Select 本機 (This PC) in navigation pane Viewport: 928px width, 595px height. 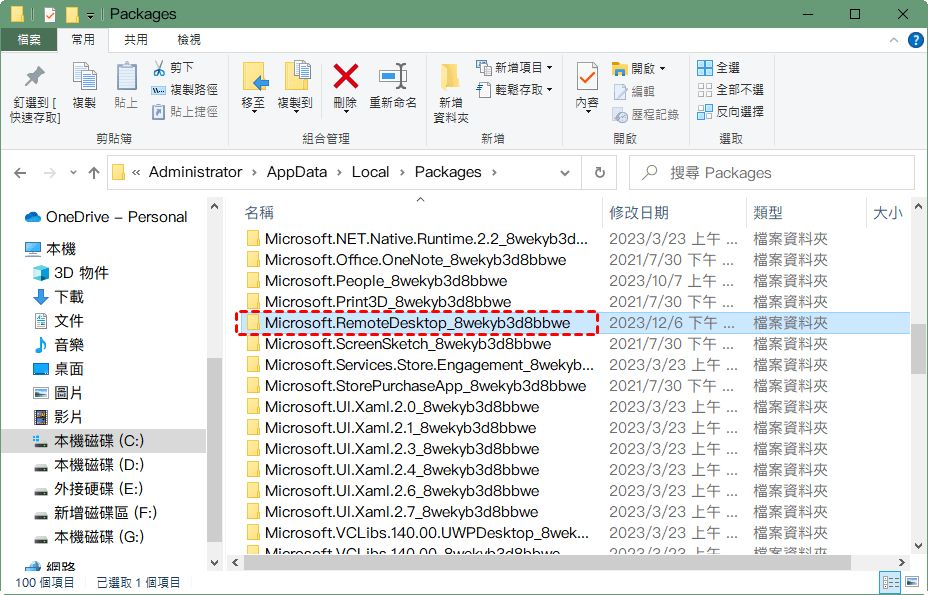50,249
